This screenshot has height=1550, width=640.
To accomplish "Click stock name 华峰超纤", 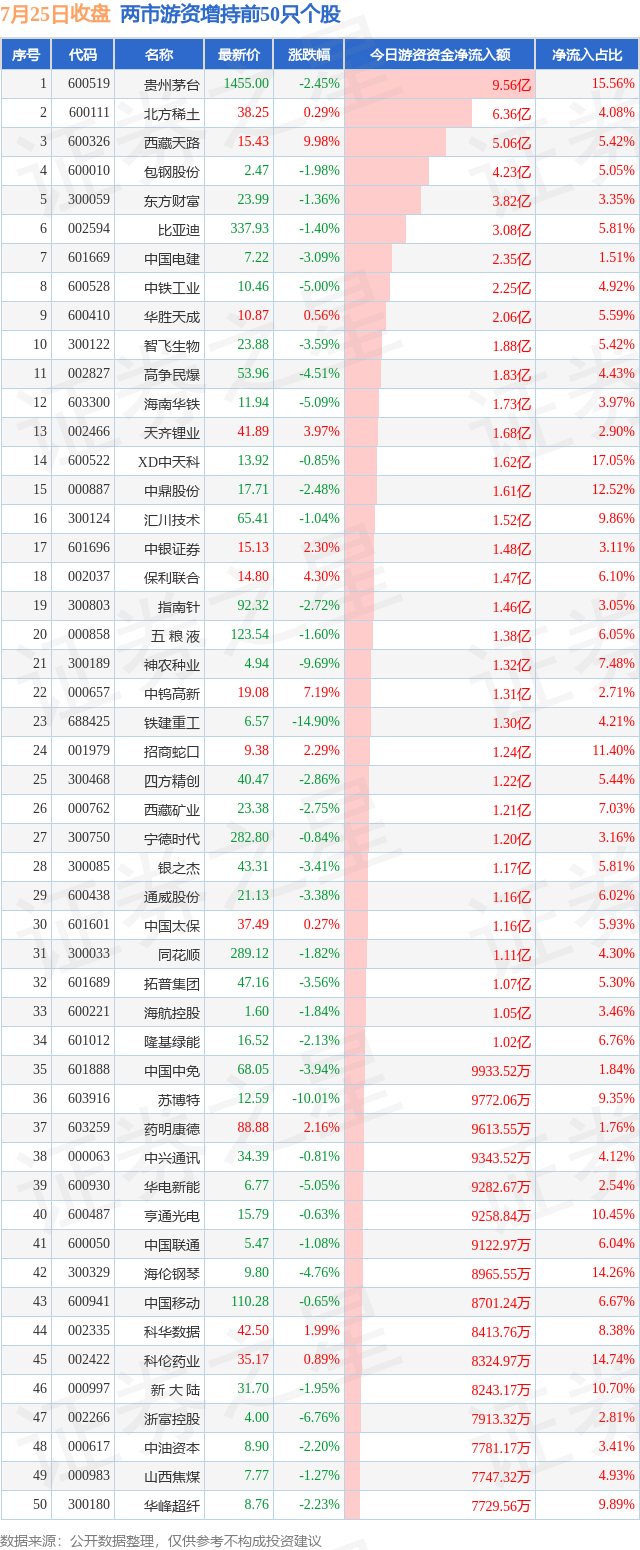I will [x=172, y=1505].
